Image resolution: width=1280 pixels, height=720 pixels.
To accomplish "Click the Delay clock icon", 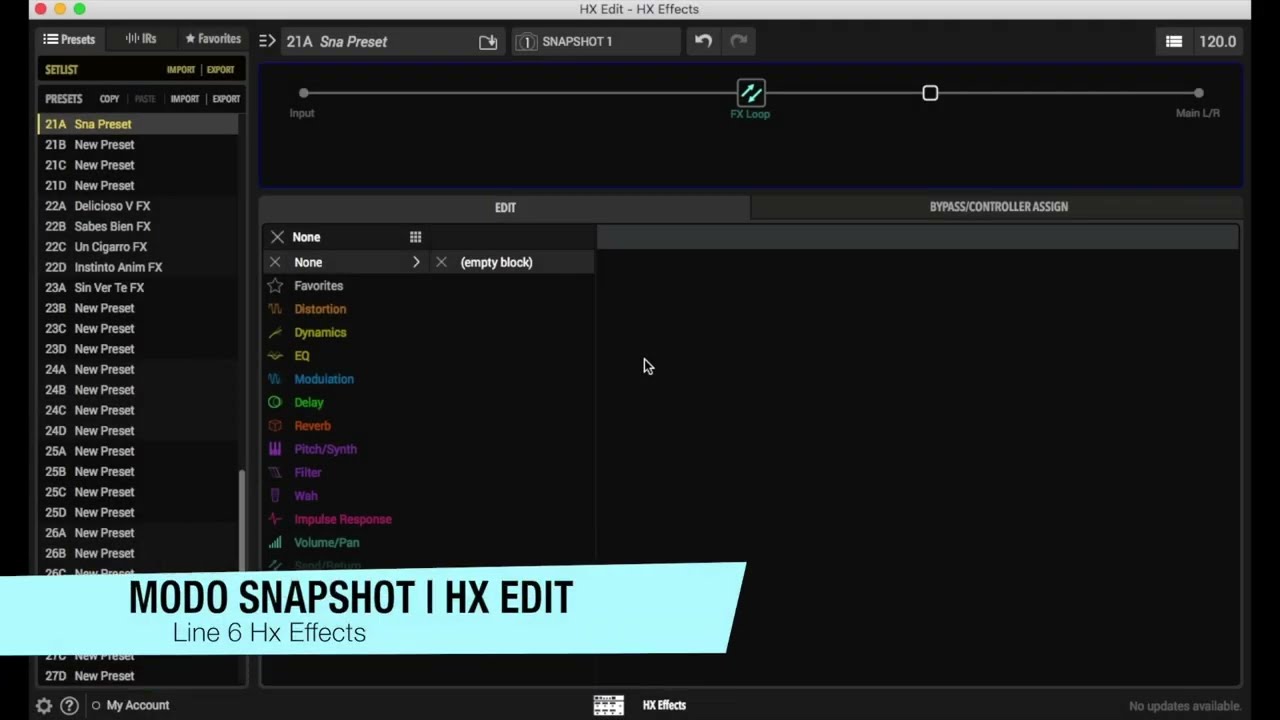I will point(275,402).
